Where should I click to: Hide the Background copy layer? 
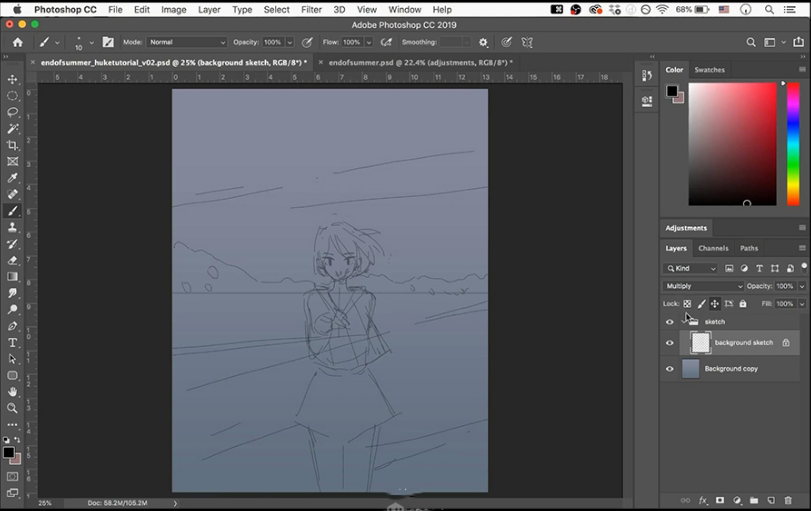(670, 369)
